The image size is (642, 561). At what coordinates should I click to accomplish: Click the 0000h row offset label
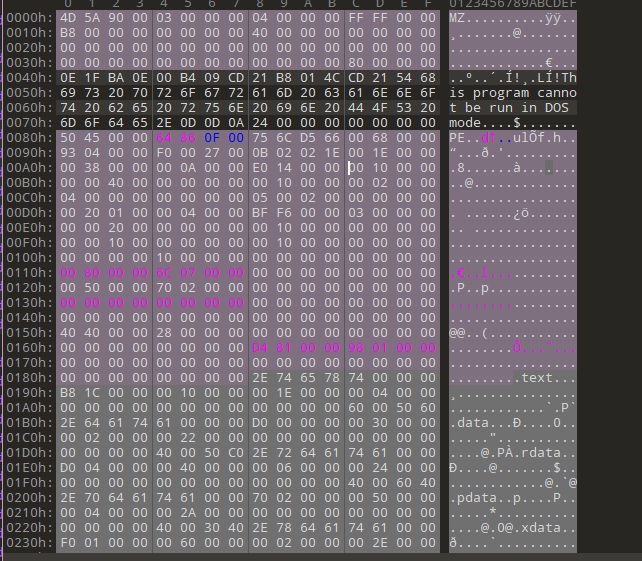coord(24,18)
